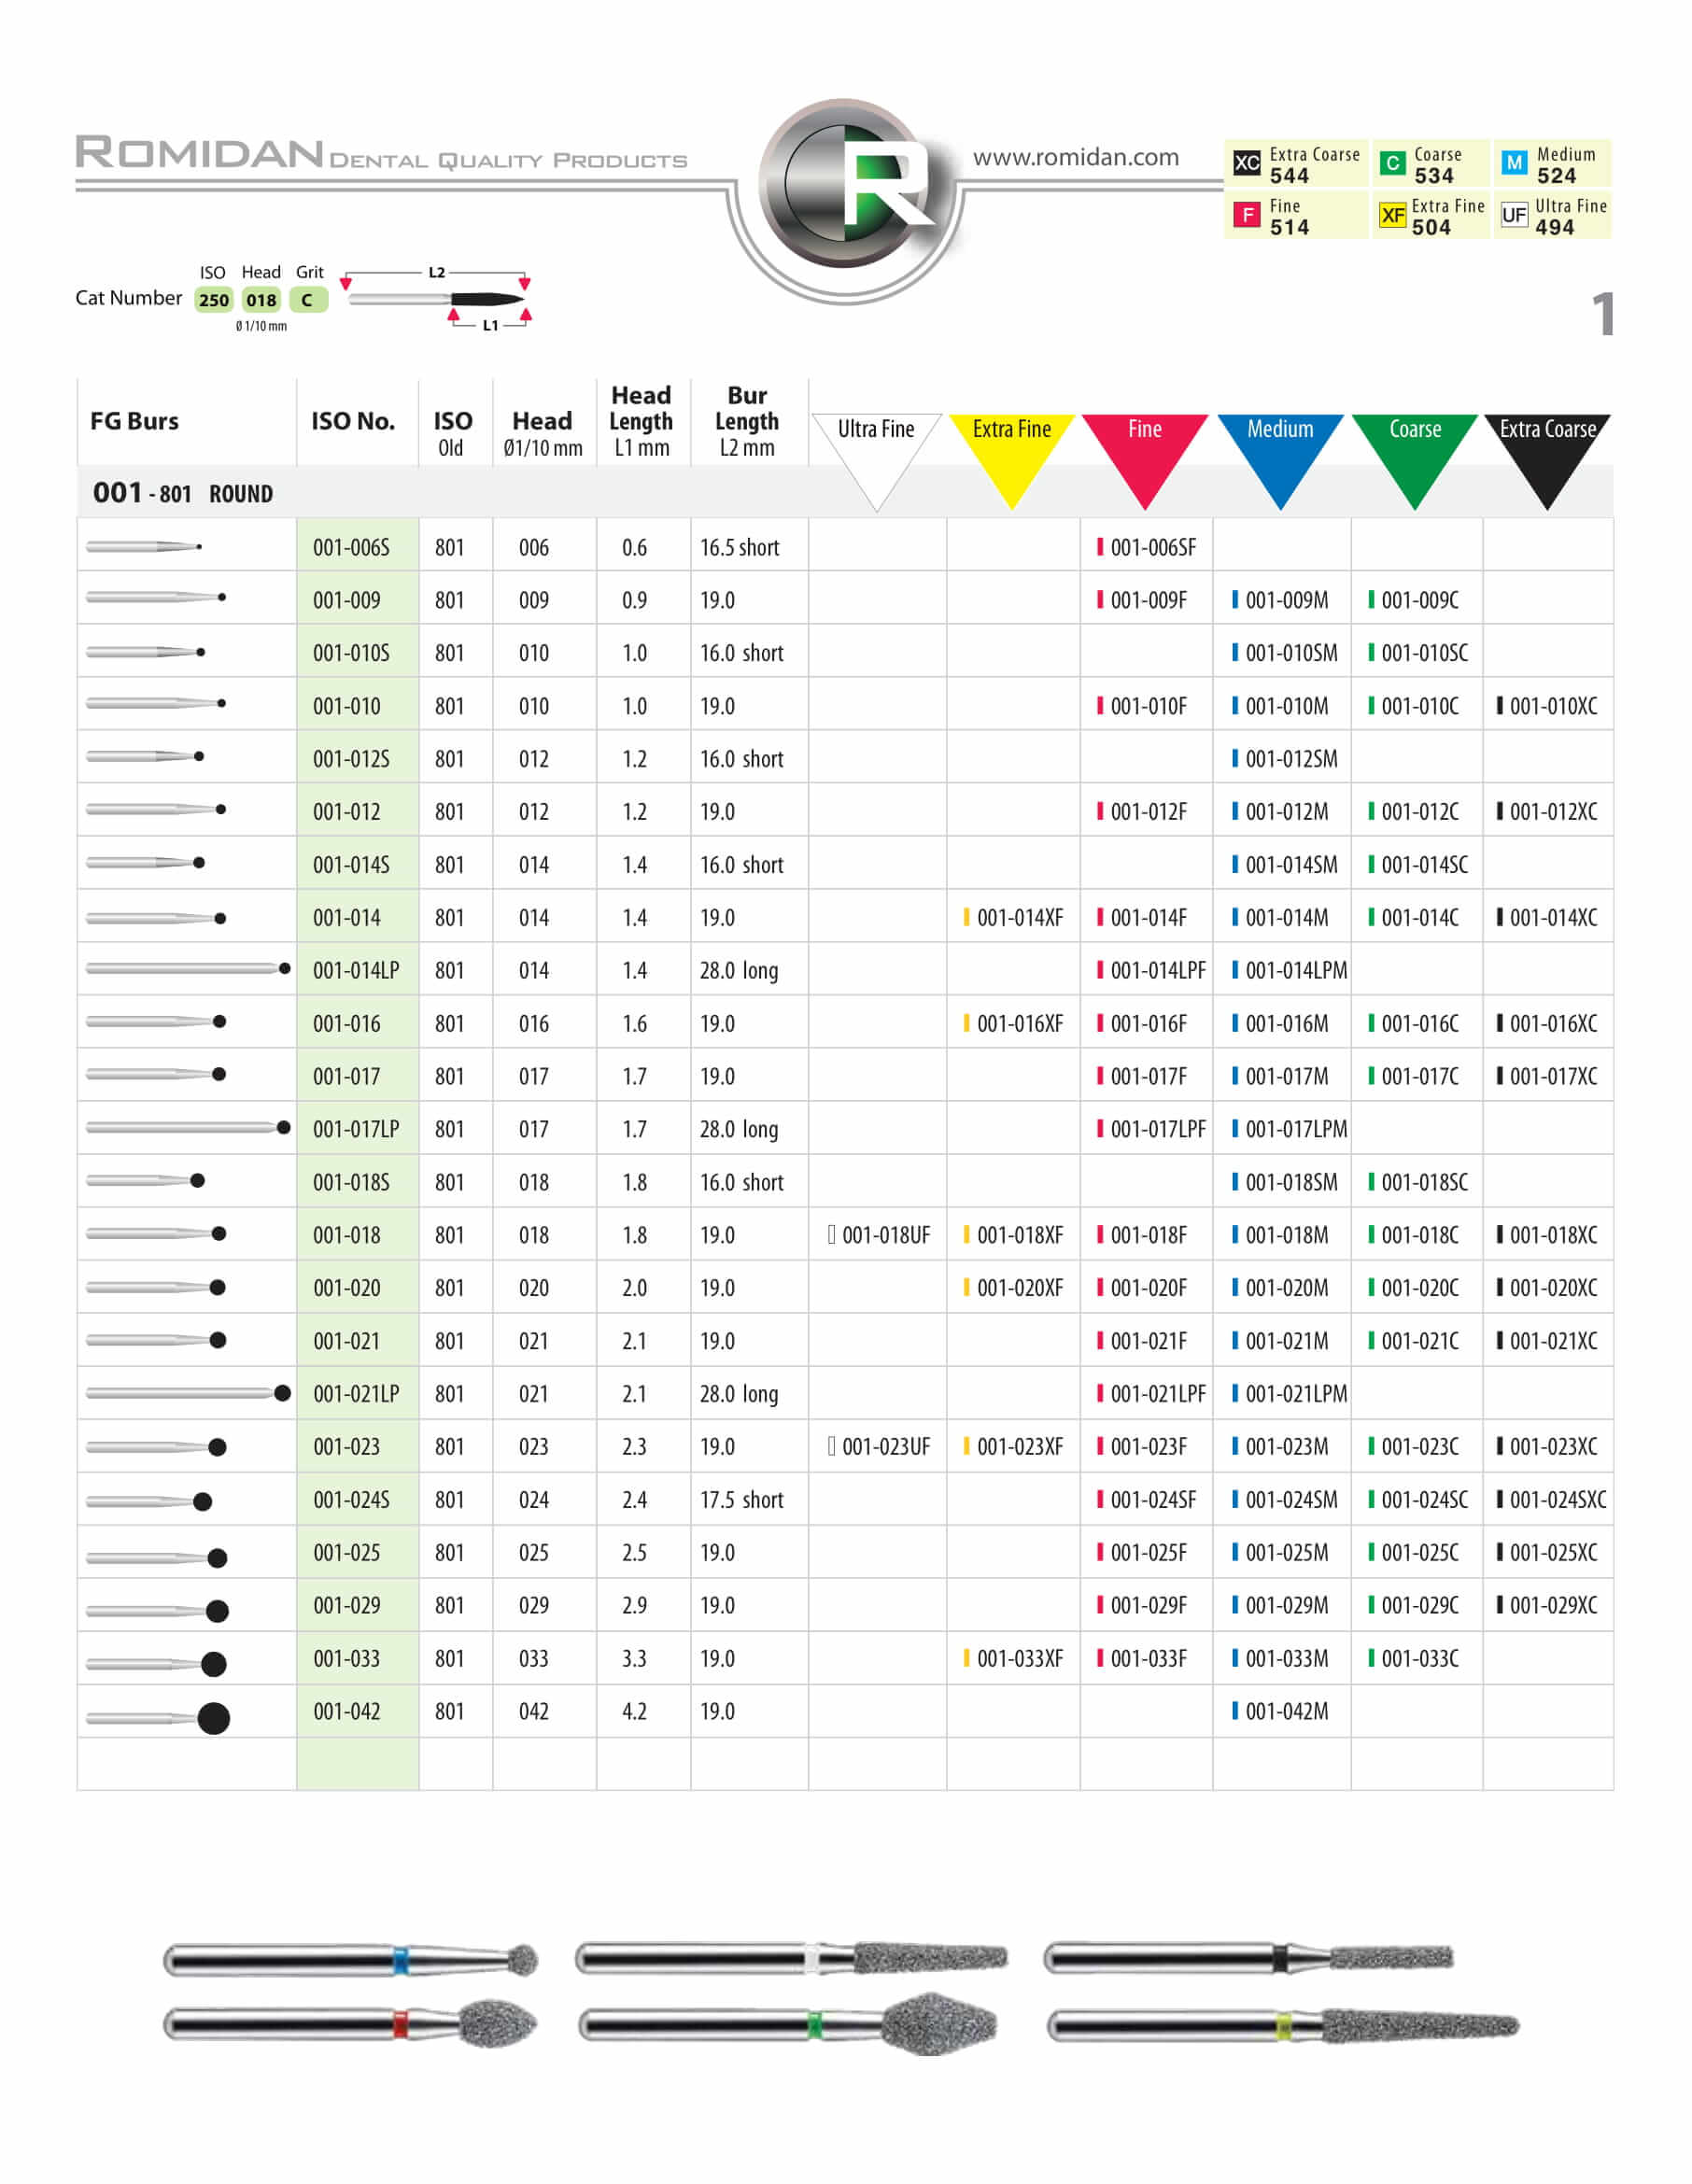Click the blue-banded round bur photo
The width and height of the screenshot is (1692, 2184).
point(351,1961)
